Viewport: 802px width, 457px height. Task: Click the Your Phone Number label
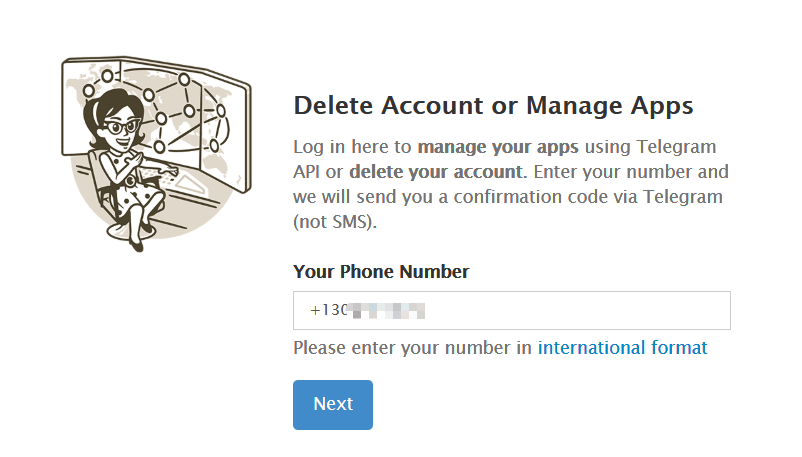coord(381,272)
